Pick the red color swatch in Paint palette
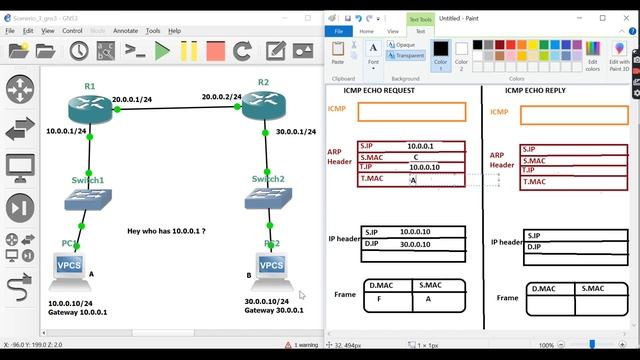 pyautogui.click(x=511, y=44)
